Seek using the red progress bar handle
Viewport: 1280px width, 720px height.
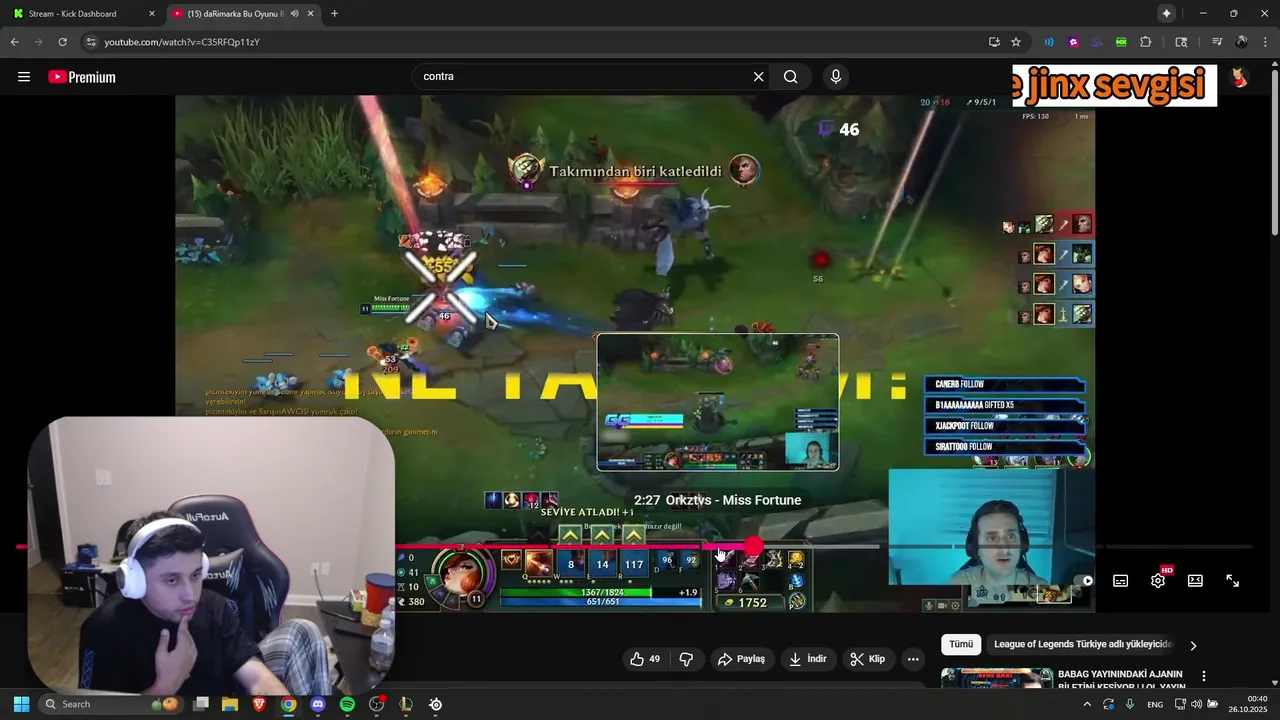pos(753,547)
